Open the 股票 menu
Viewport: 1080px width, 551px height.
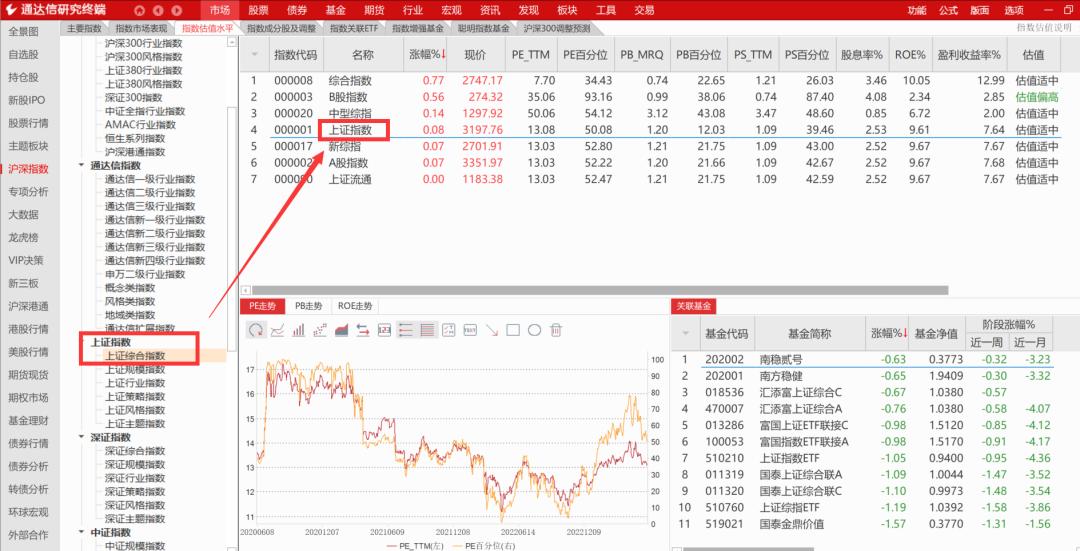[x=258, y=10]
